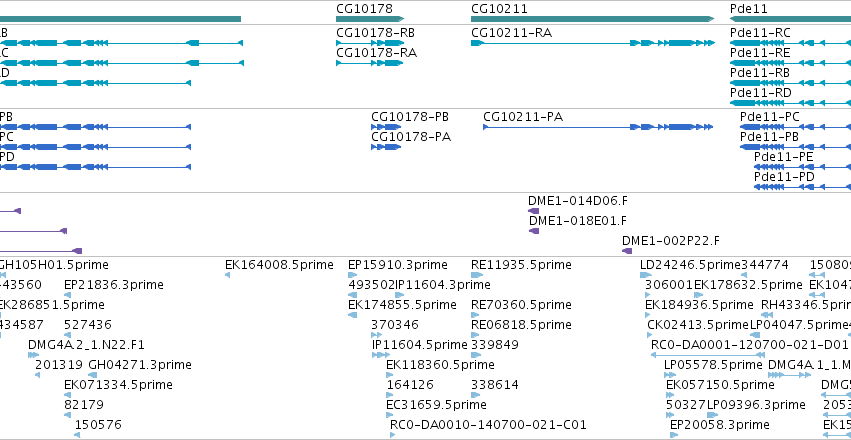The height and width of the screenshot is (440, 851).
Task: Select CG10178-RB transcript glyph
Action: tap(370, 43)
